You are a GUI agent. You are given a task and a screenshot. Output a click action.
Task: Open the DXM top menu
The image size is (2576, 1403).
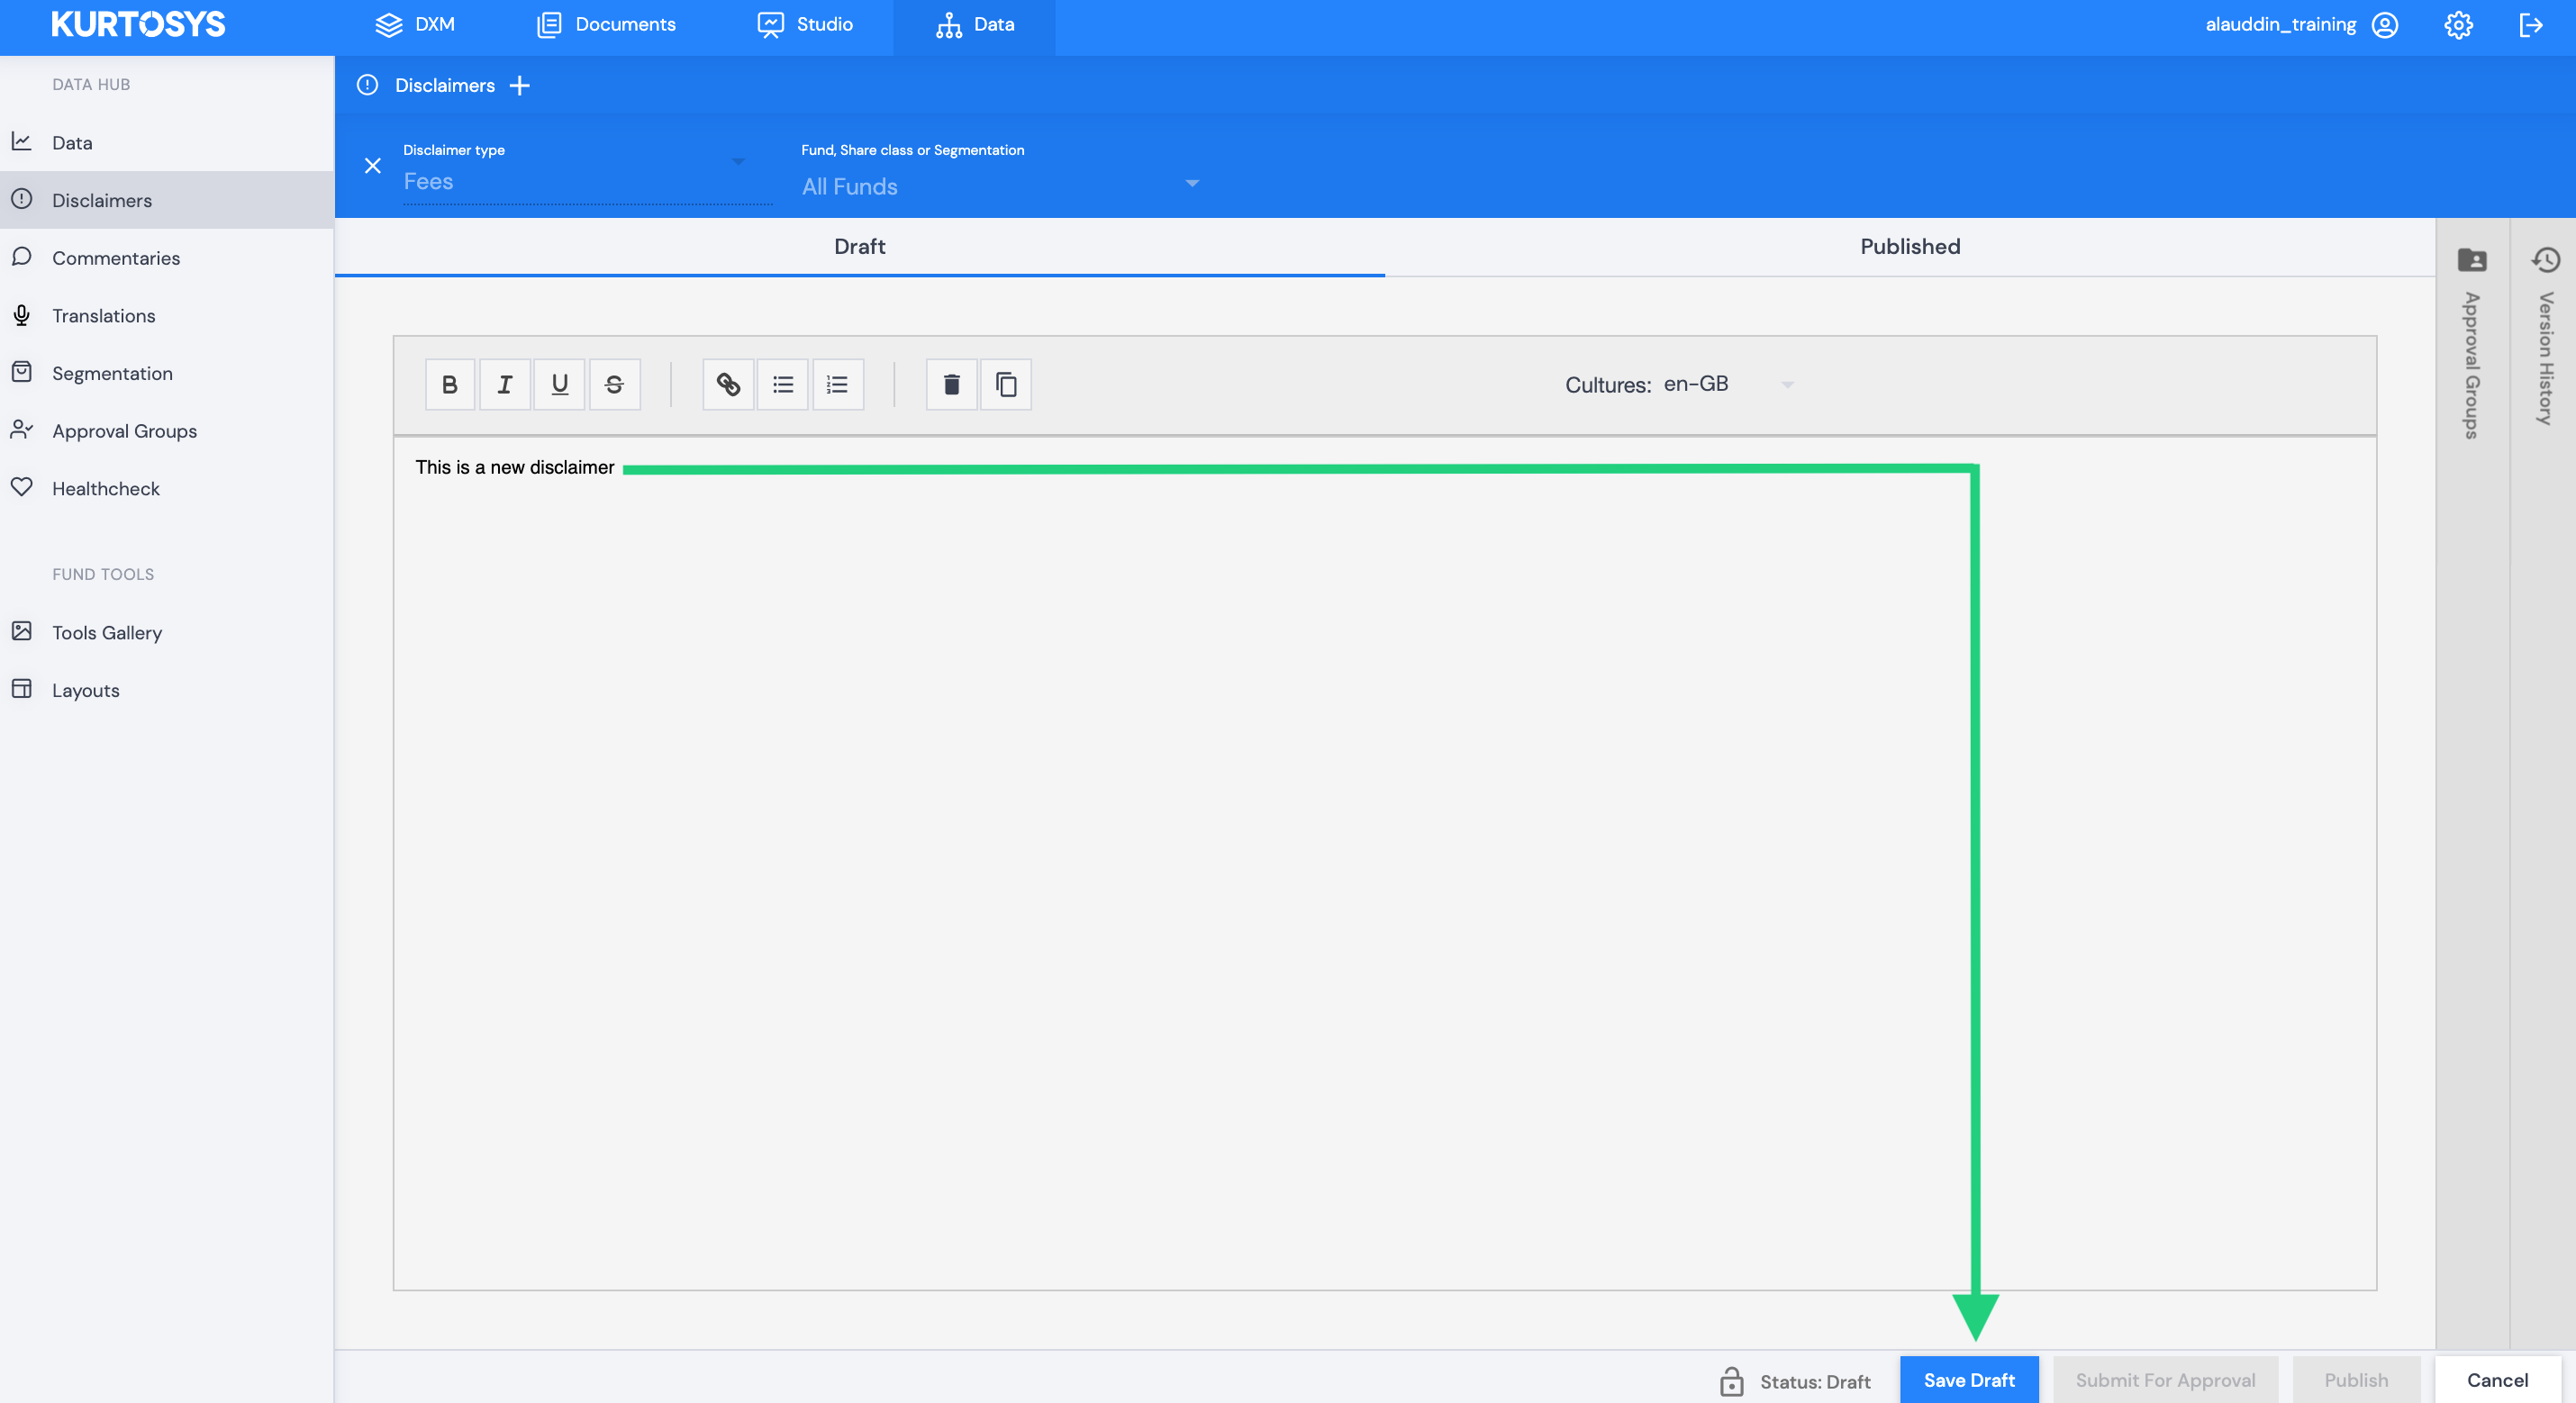click(x=415, y=25)
